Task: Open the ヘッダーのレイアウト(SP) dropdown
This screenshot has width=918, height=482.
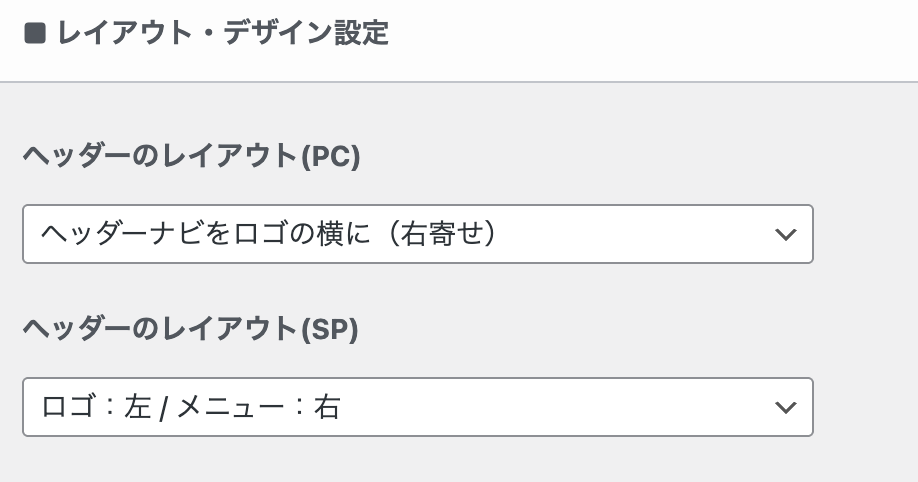Action: coord(417,407)
